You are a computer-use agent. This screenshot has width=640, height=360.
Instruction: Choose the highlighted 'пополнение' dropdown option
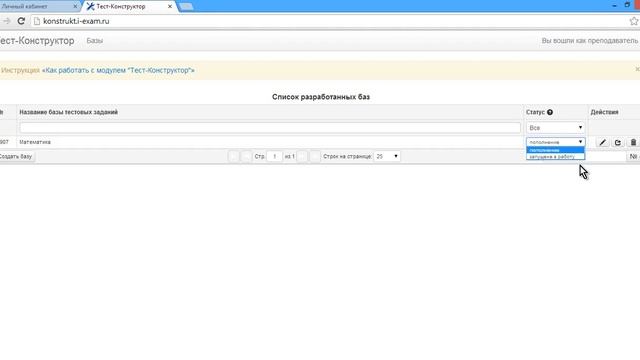556,150
